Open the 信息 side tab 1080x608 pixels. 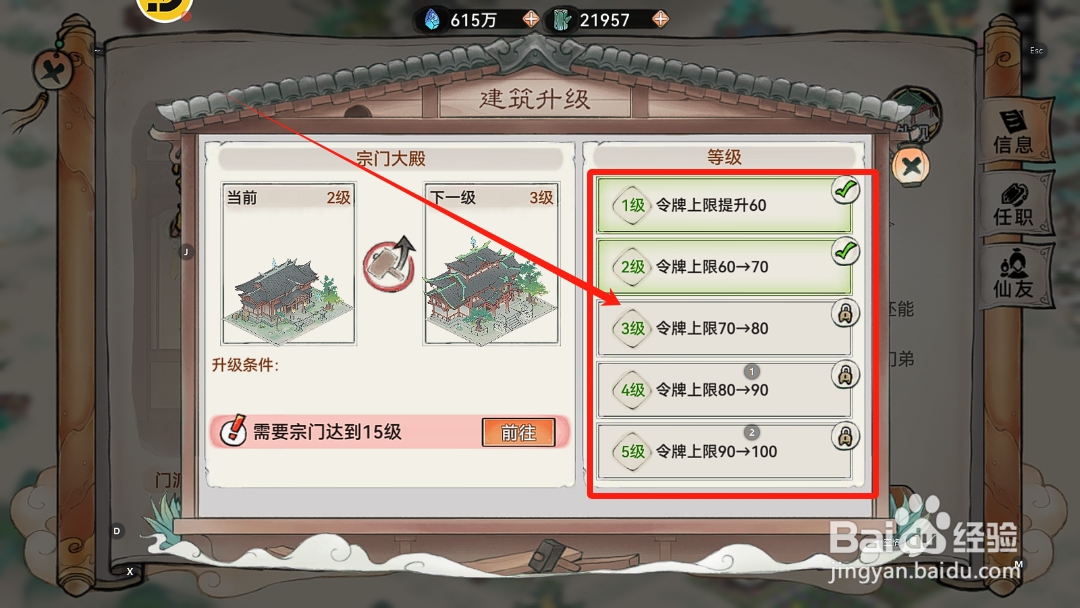click(x=1014, y=132)
